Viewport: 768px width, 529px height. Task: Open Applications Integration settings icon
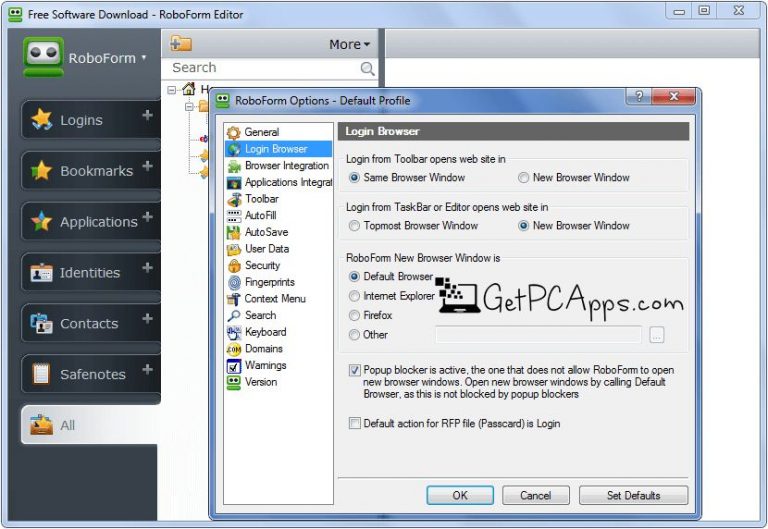(x=234, y=183)
